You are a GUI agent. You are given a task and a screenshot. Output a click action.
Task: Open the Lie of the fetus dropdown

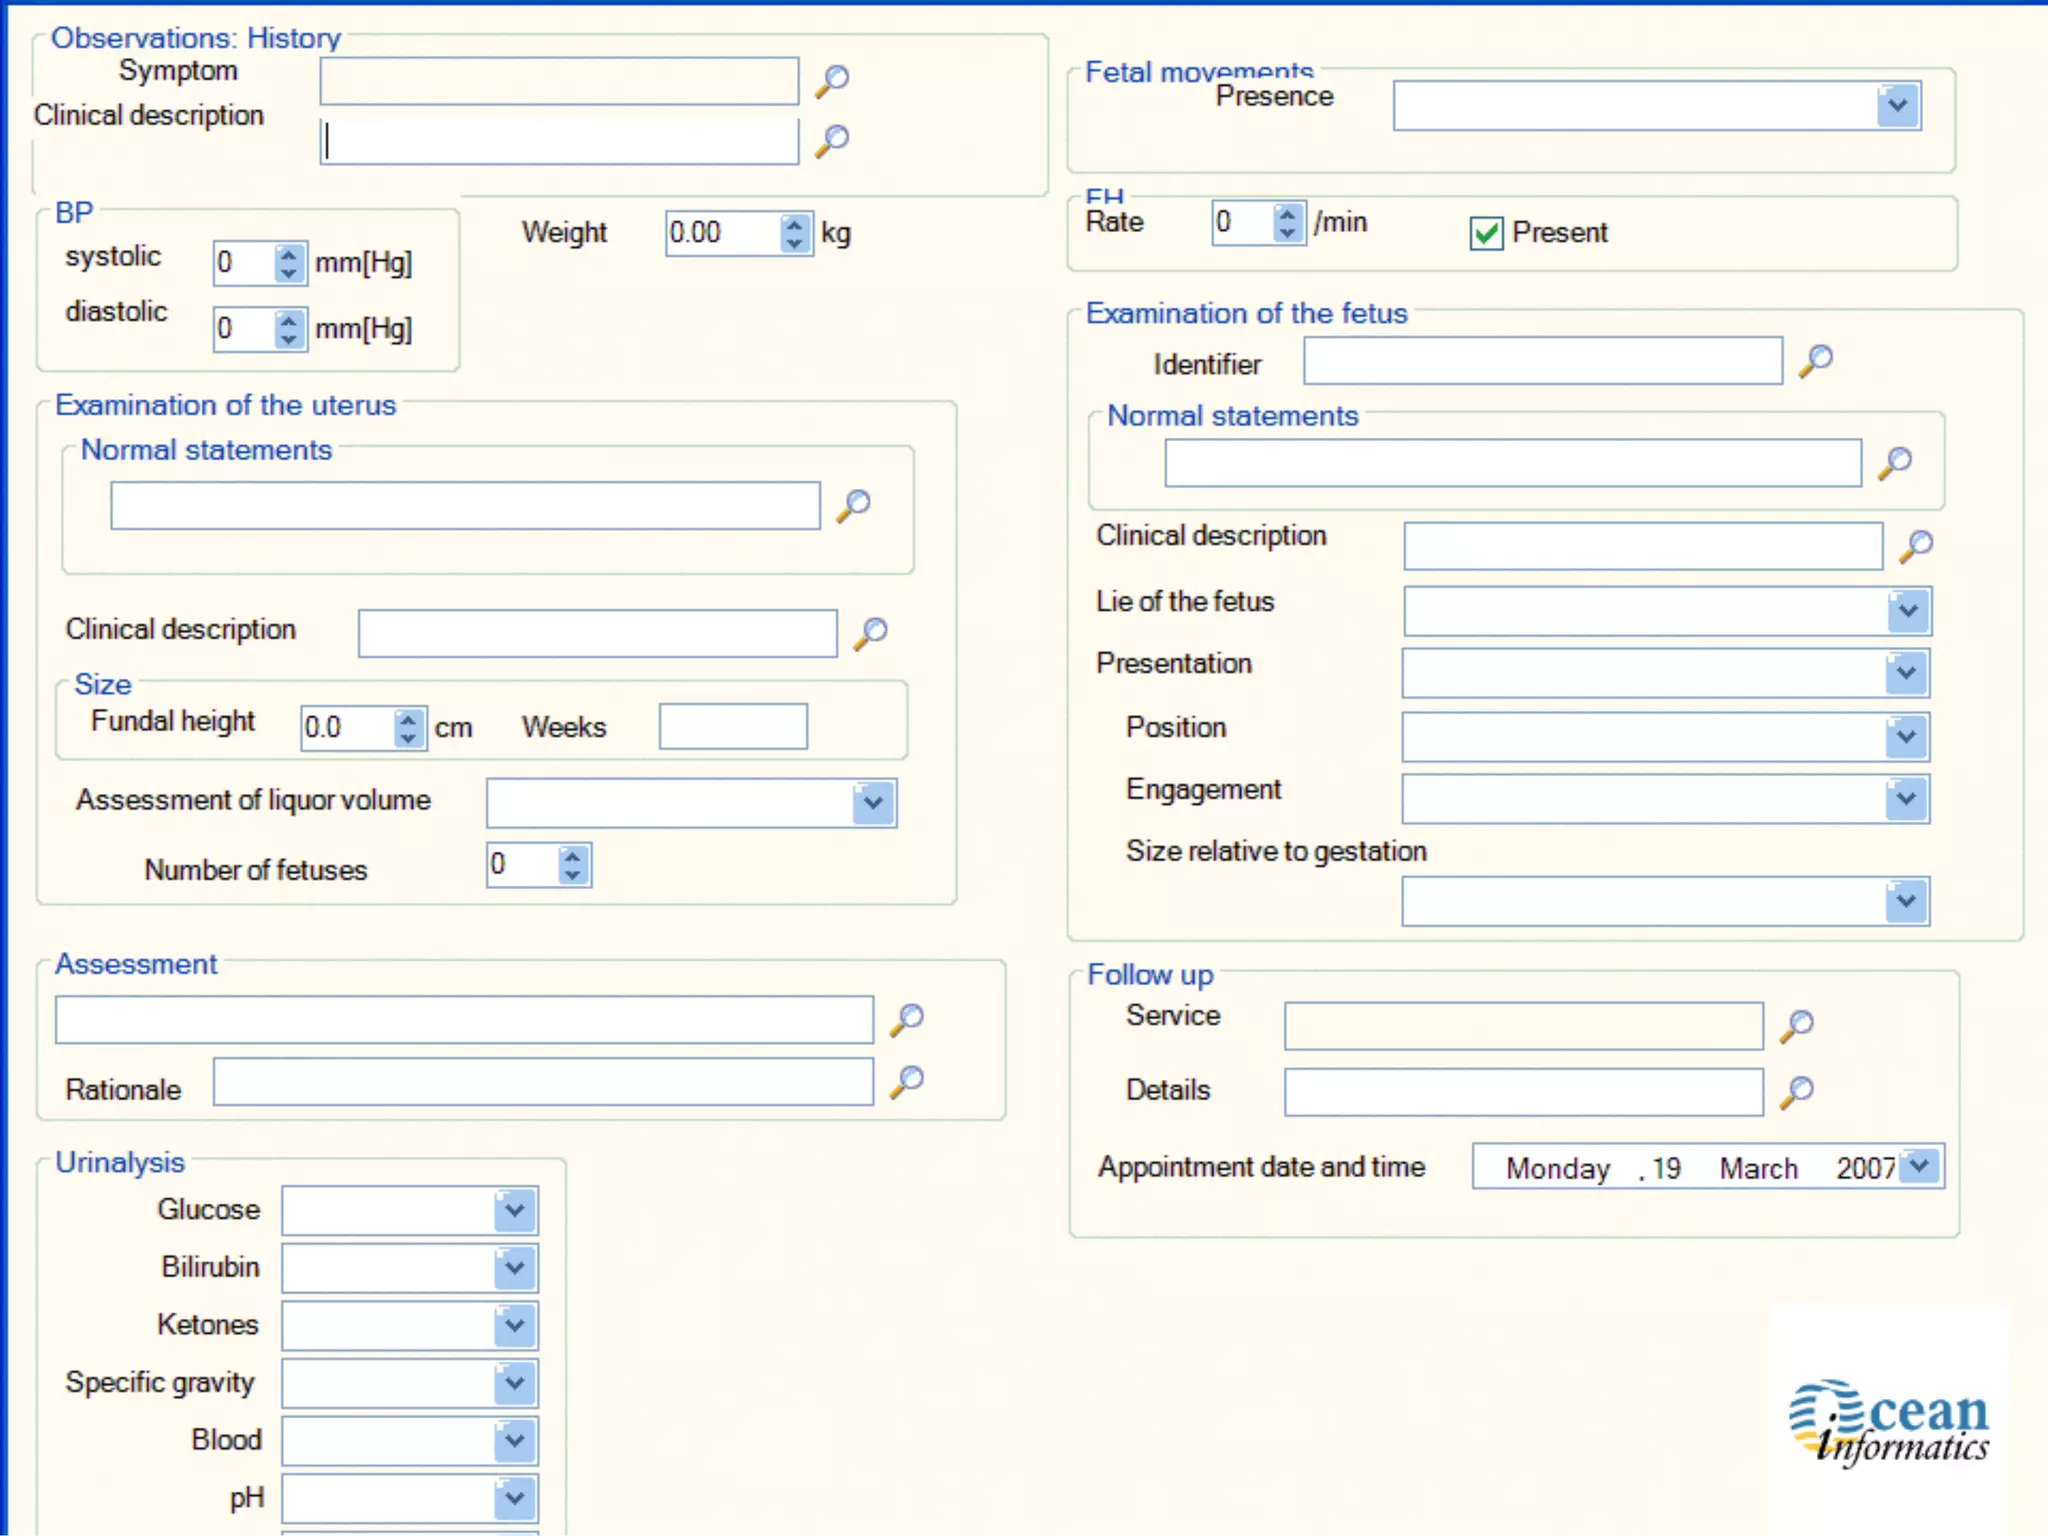1908,611
